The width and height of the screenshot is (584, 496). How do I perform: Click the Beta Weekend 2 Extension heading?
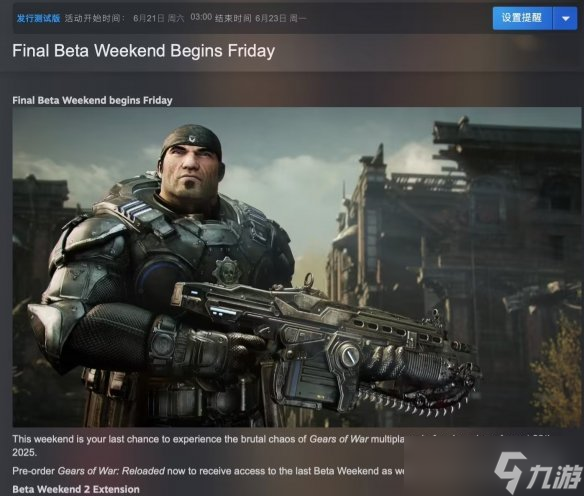click(76, 489)
